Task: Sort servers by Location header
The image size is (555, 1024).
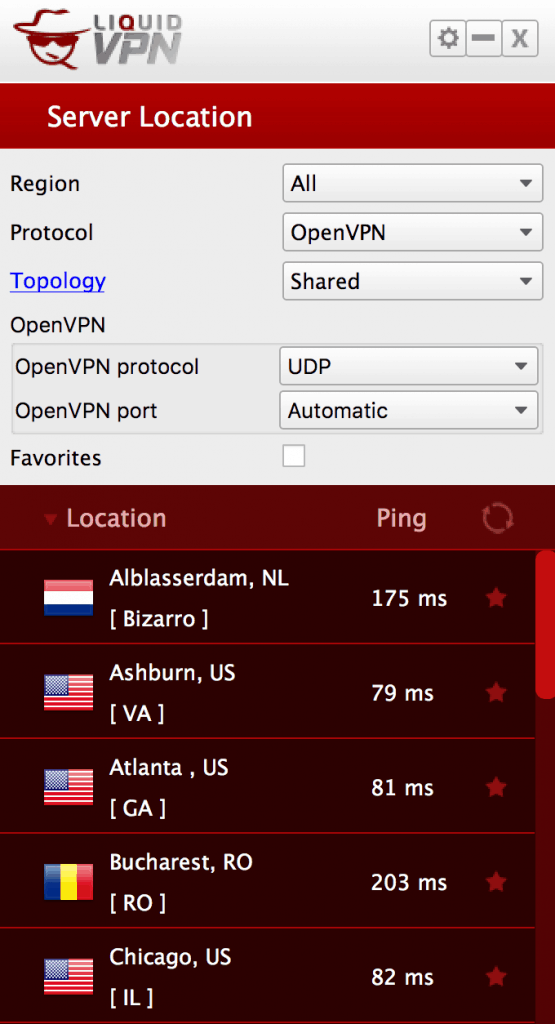Action: coord(116,519)
